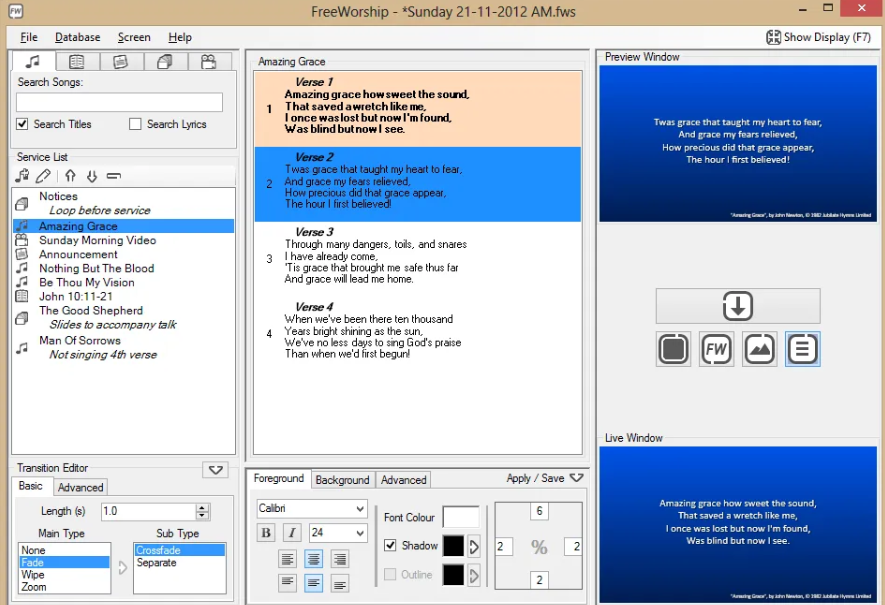The image size is (885, 605).
Task: Open the Screen menu
Action: (134, 37)
